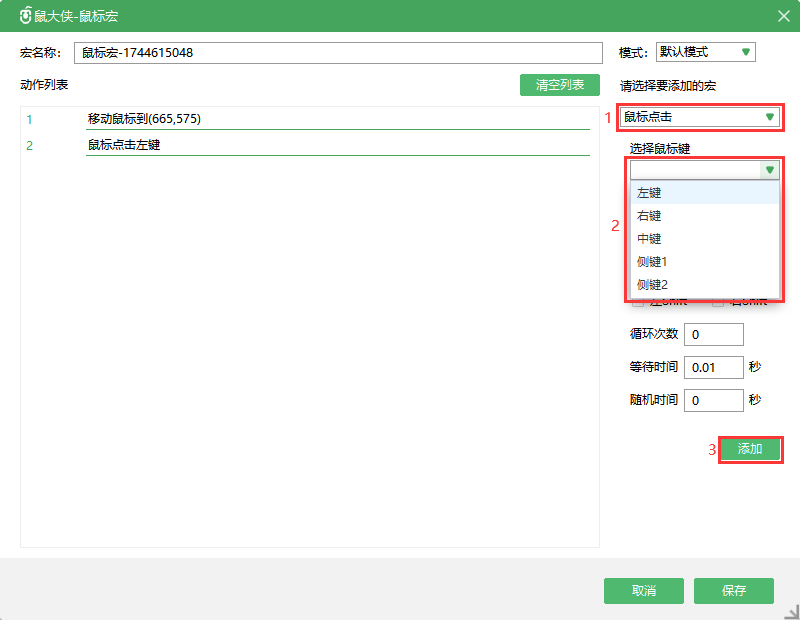Close the 鼠标宏 dialog window

(783, 16)
